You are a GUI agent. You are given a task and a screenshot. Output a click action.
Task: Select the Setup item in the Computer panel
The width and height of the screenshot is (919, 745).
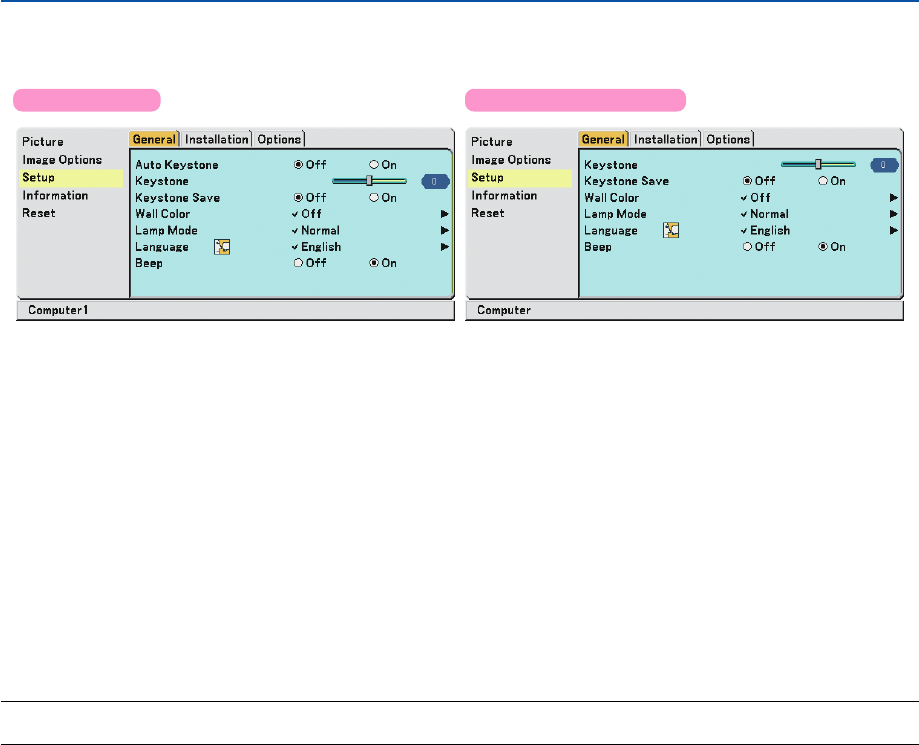pos(520,178)
